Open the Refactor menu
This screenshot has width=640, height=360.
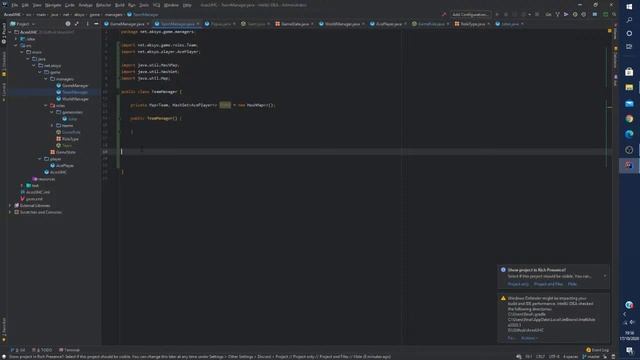[x=103, y=5]
